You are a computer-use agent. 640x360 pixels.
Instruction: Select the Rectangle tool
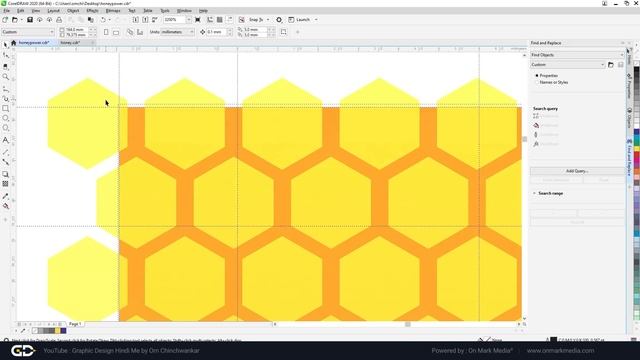click(5, 109)
